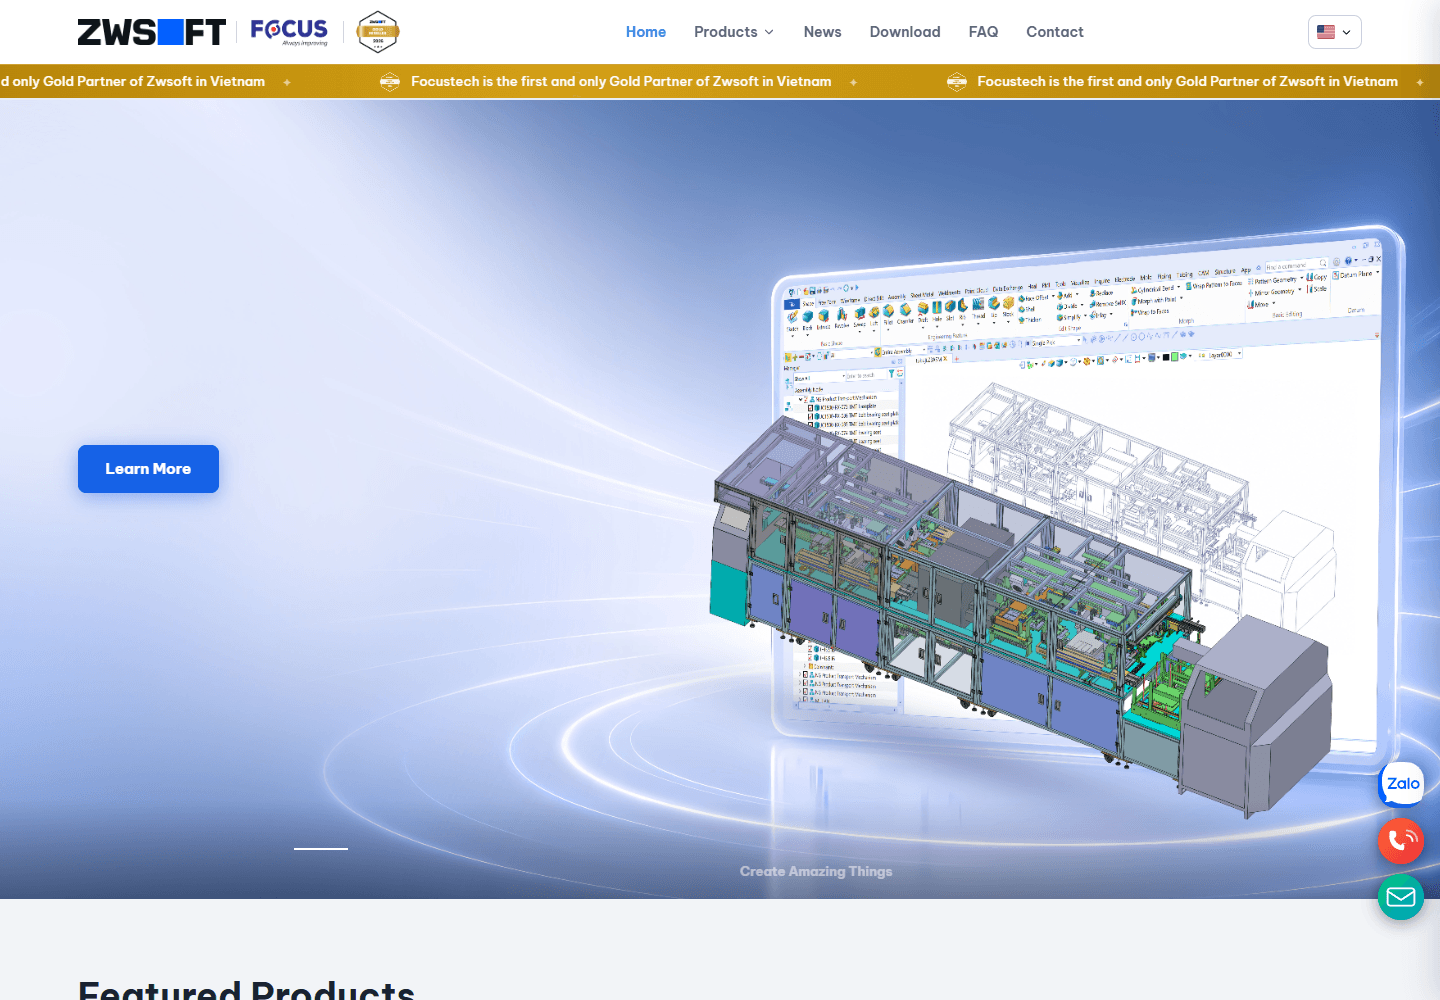1440x1000 pixels.
Task: Open the language selector with US flag
Action: (x=1335, y=32)
